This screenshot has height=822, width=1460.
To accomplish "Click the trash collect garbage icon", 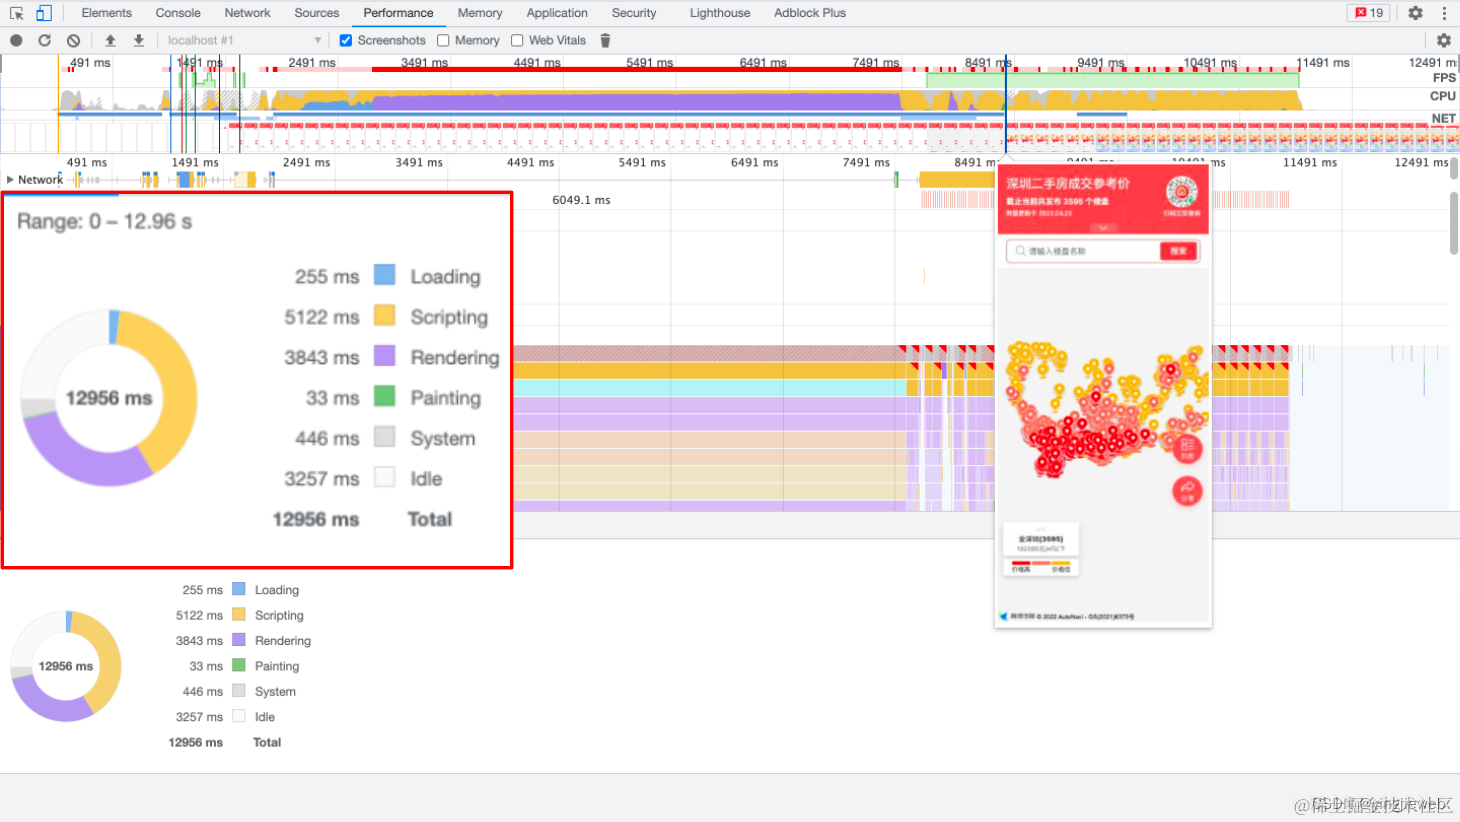I will 605,40.
